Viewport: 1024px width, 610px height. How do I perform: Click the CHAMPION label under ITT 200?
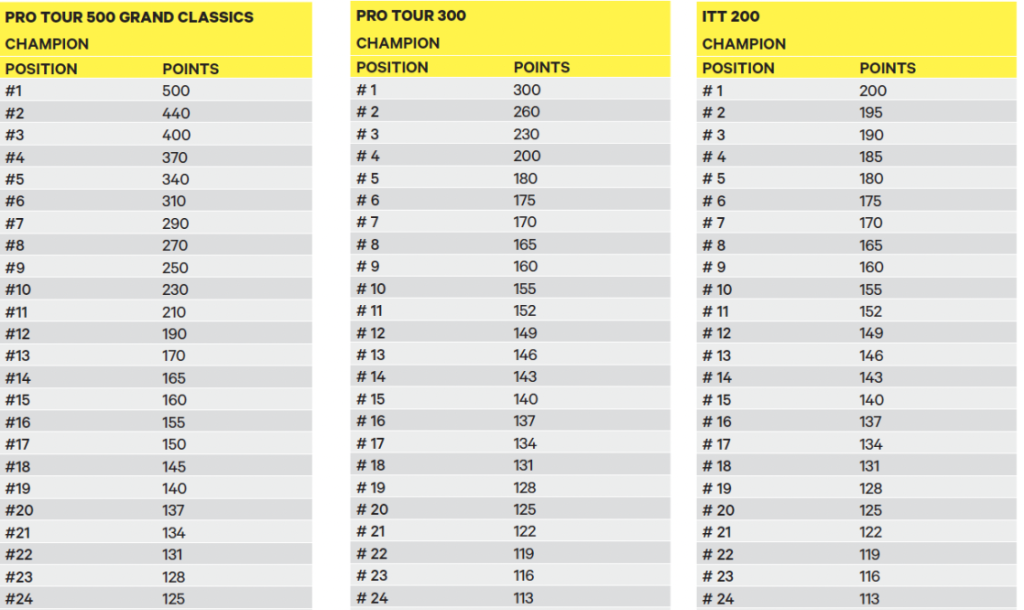[743, 44]
